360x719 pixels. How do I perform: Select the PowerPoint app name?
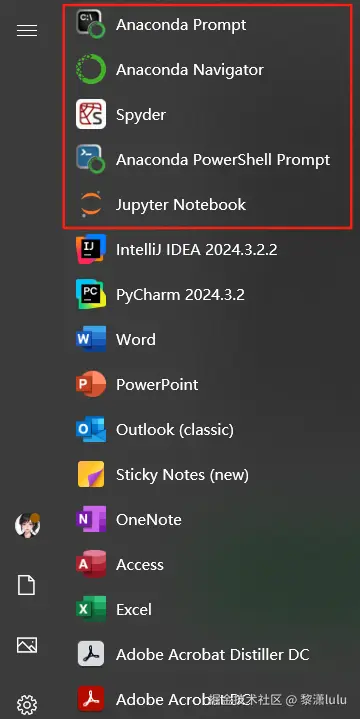pyautogui.click(x=157, y=384)
